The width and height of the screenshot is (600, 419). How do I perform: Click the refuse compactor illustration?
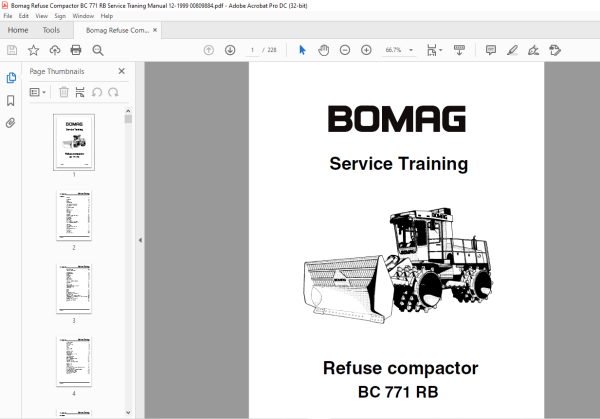398,266
